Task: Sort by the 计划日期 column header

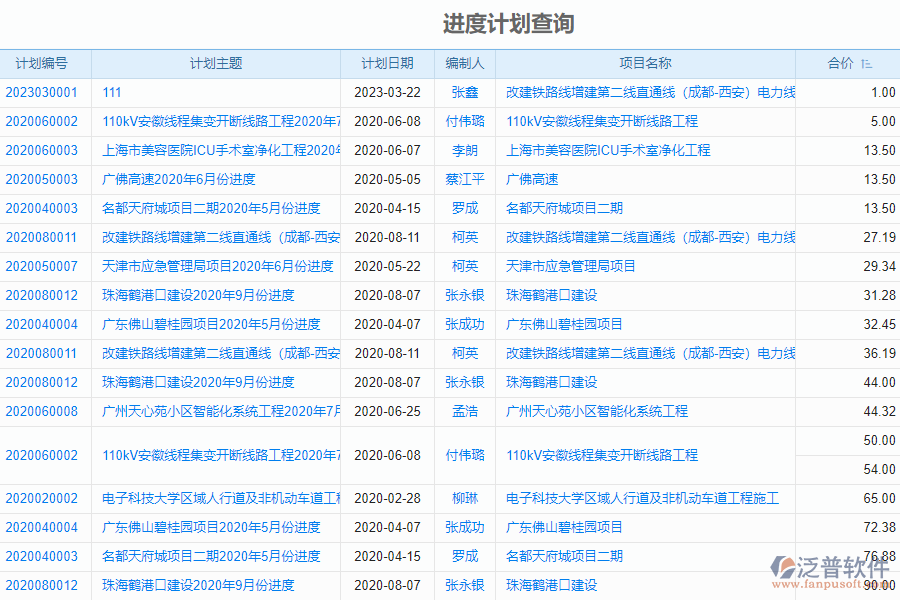Action: 387,62
